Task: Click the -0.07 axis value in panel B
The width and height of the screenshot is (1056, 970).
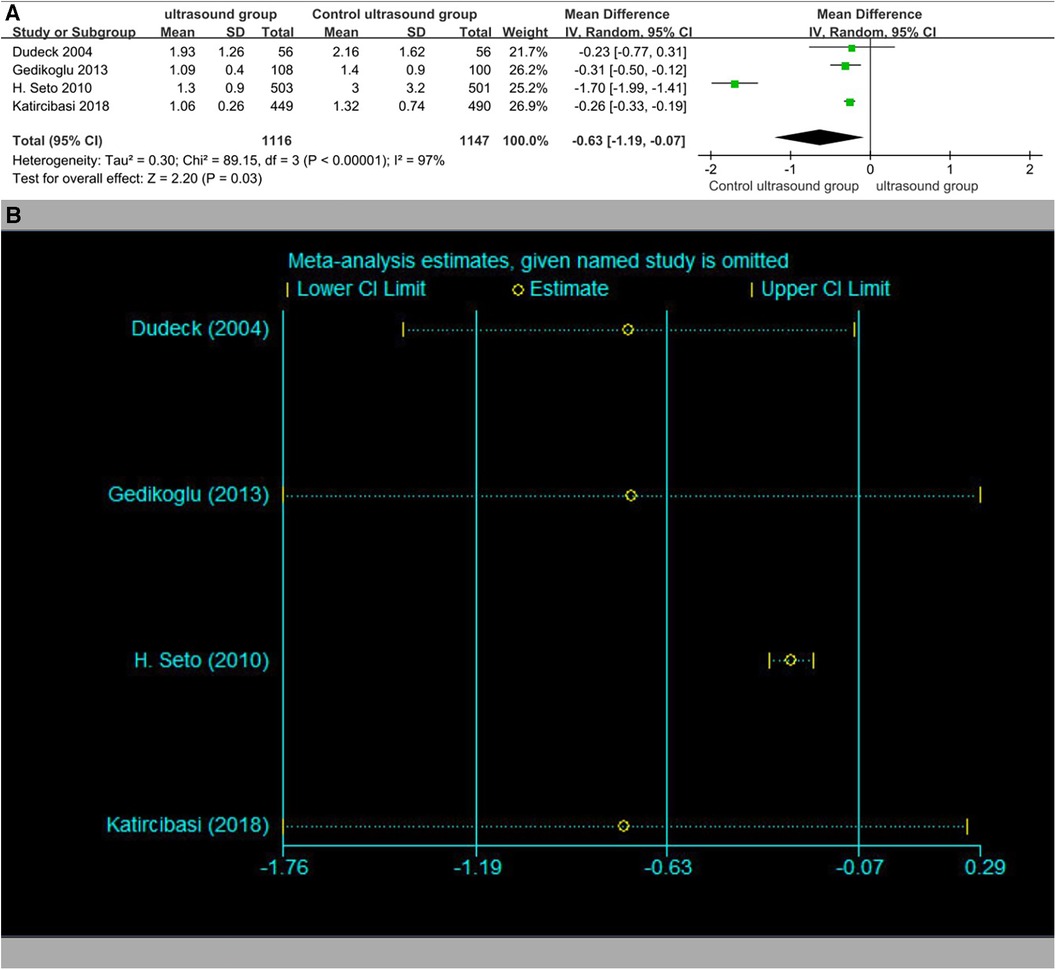Action: point(859,867)
